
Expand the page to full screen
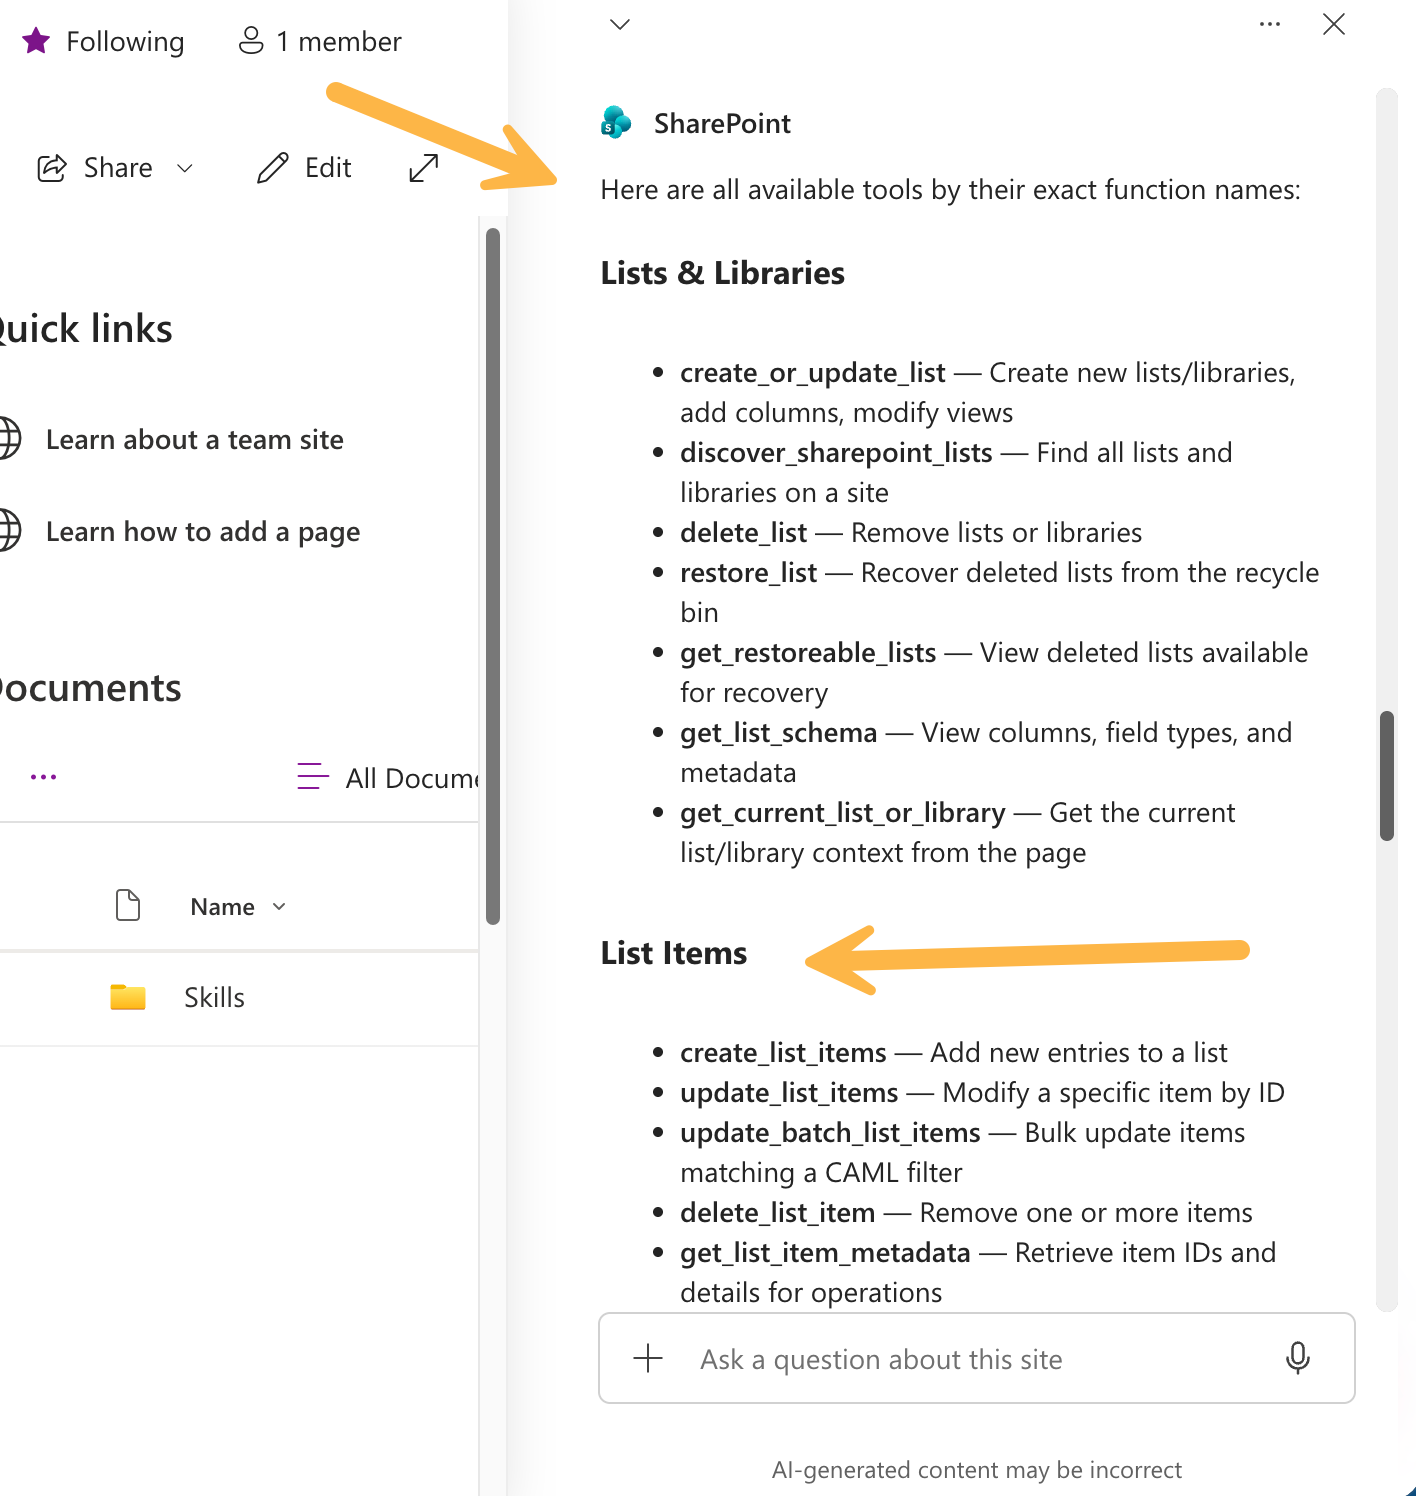424,168
